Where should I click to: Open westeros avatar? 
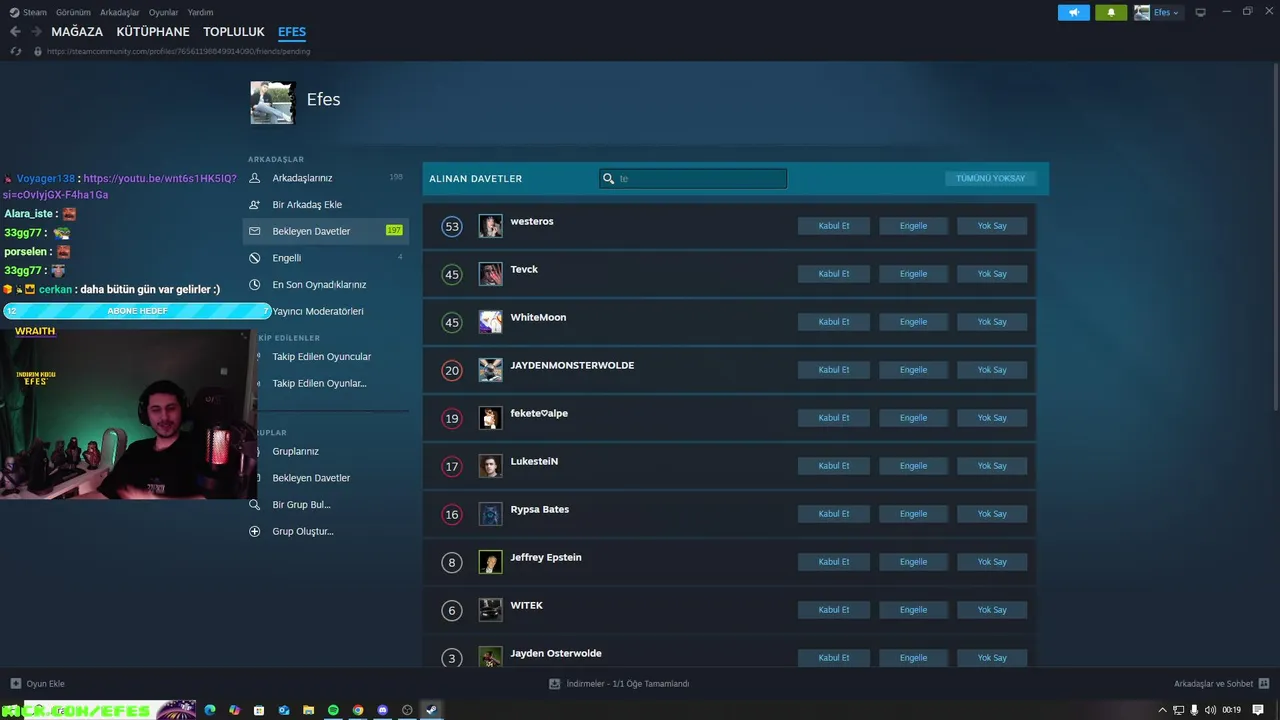tap(490, 226)
